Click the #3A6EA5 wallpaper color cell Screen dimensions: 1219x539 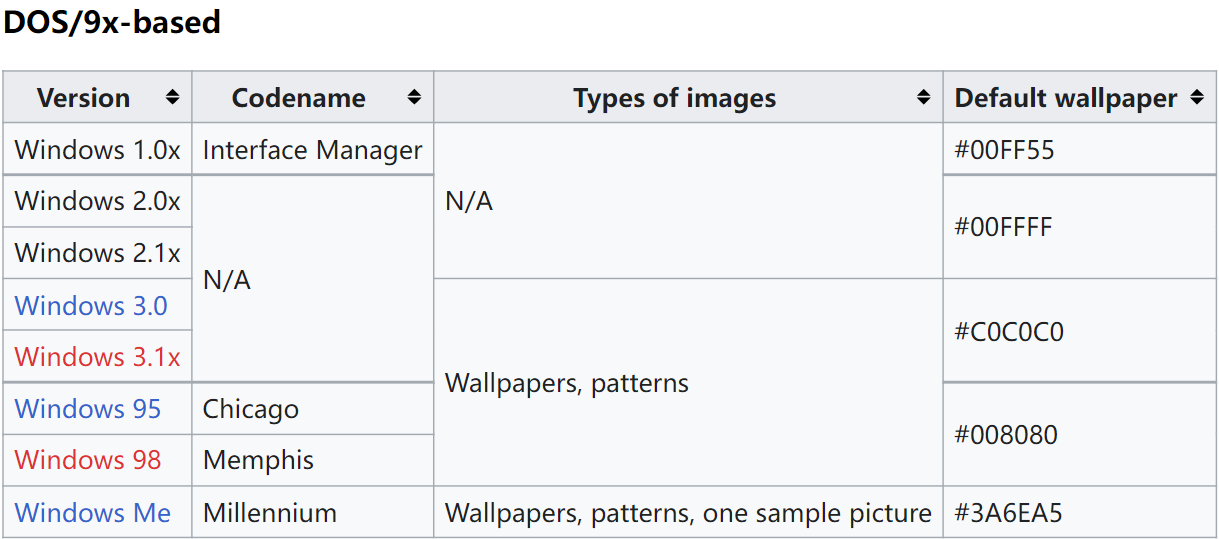(x=1008, y=513)
